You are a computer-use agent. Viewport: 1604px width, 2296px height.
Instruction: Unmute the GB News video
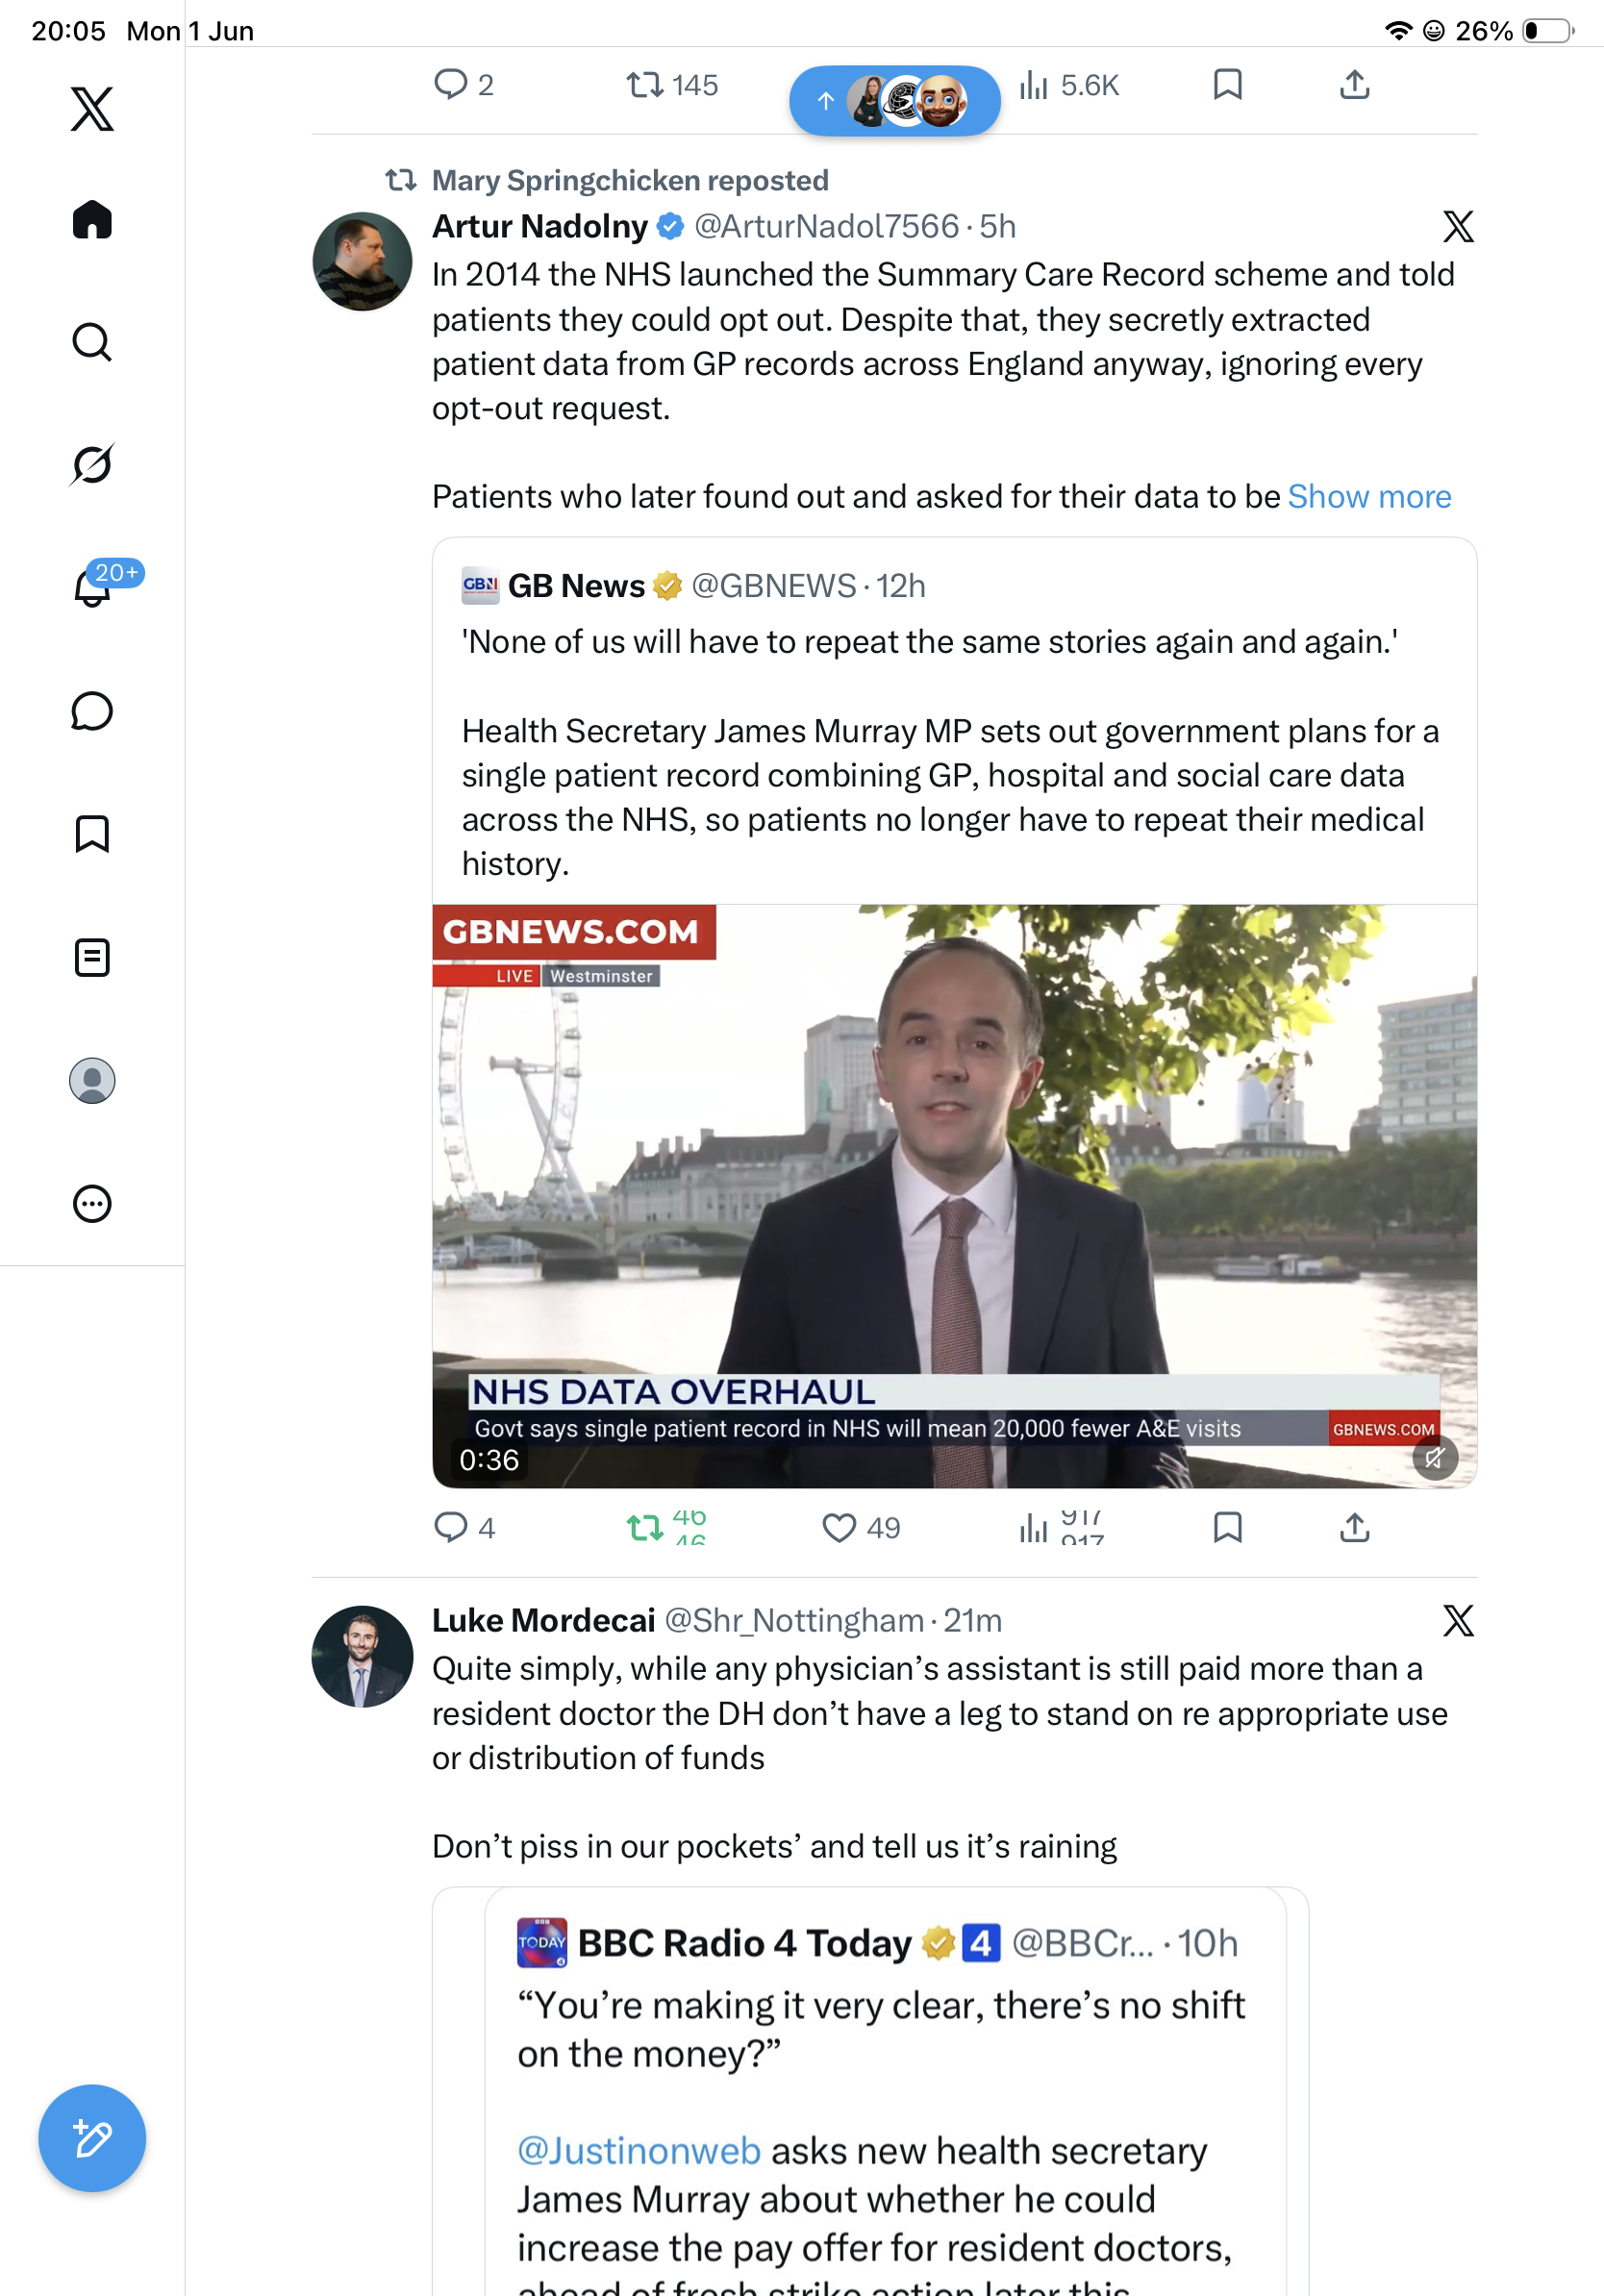coord(1435,1458)
